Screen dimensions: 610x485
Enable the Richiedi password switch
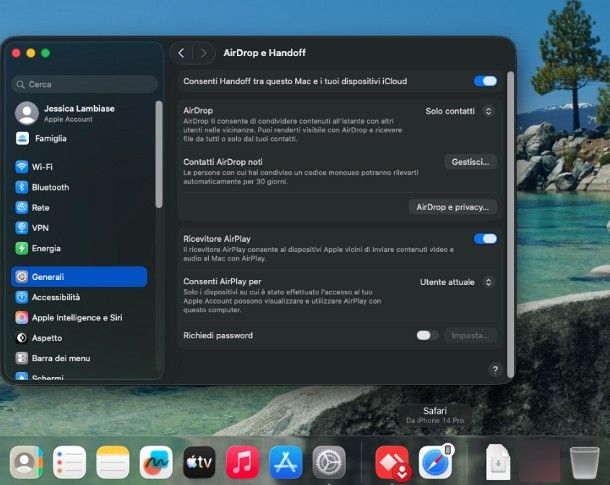click(x=427, y=335)
